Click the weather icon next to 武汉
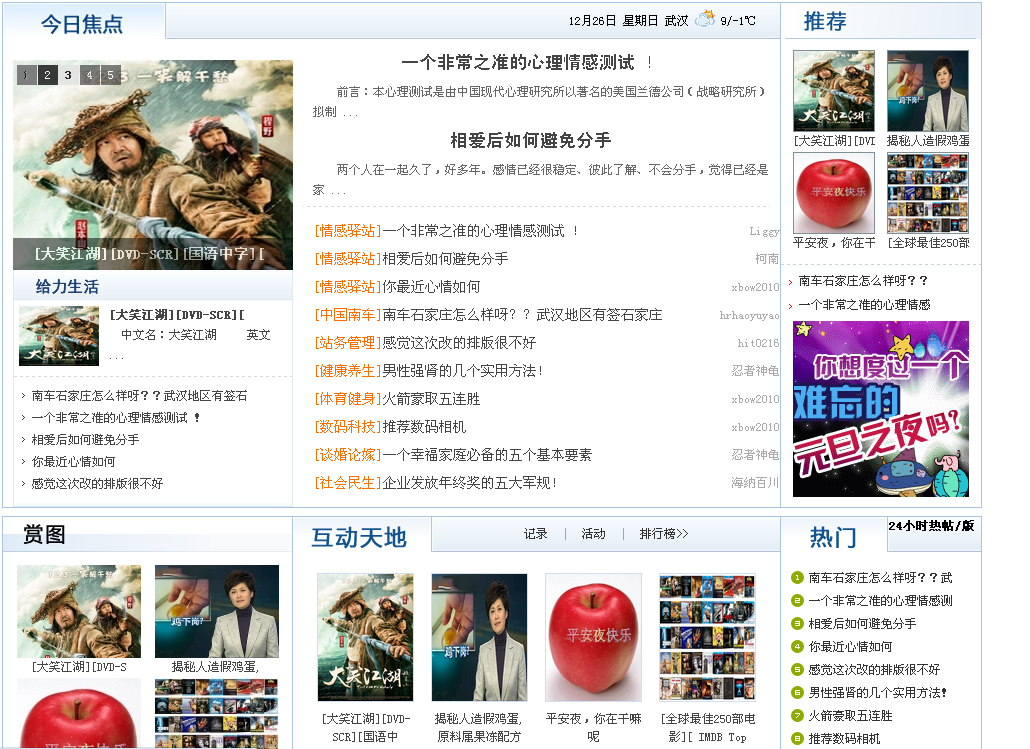Screen dimensions: 1030x749 (x=705, y=18)
